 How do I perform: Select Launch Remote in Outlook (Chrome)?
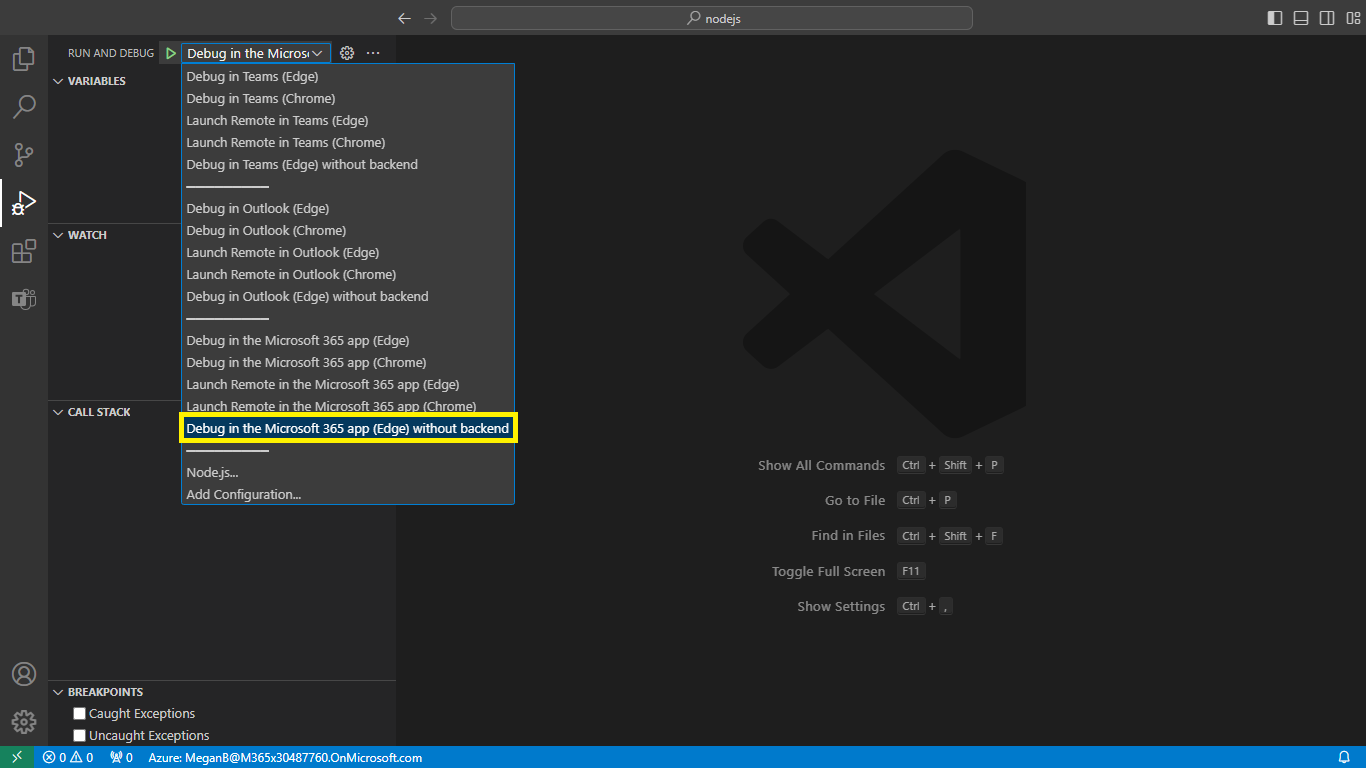(348, 274)
